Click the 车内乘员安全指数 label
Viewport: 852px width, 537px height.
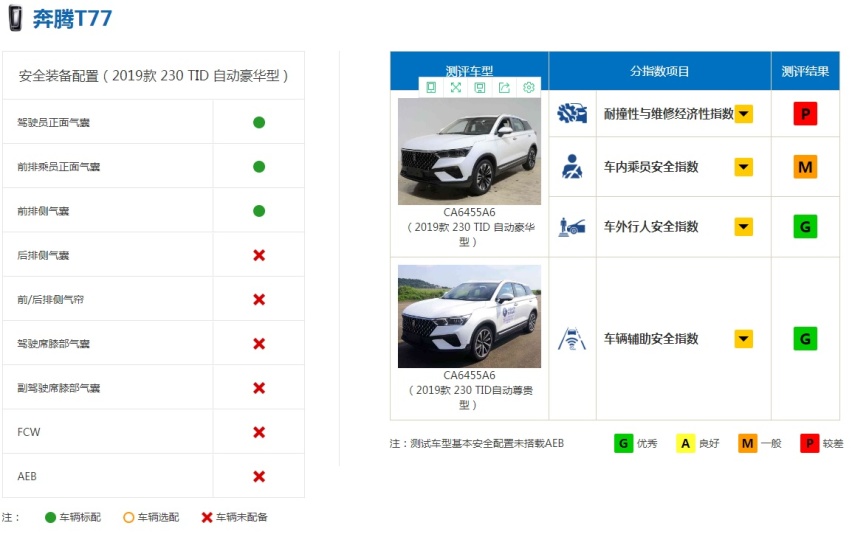point(651,167)
